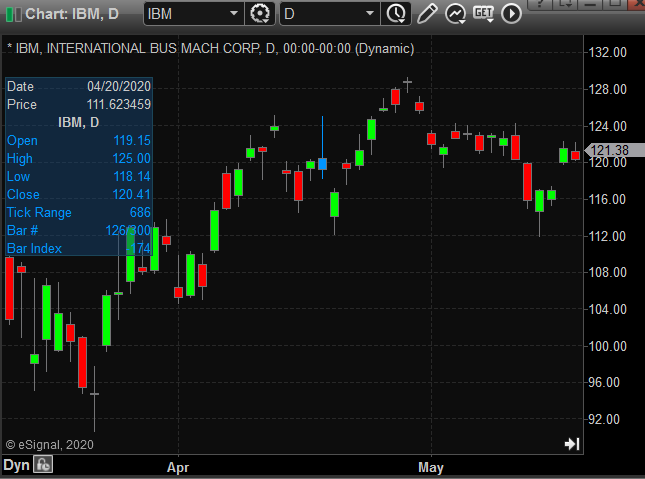Click the 'Bar #' row label
This screenshot has height=479, width=645.
click(22, 230)
